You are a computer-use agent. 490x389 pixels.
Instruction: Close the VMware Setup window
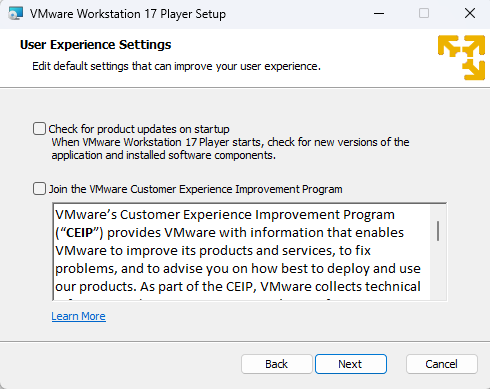pos(470,14)
